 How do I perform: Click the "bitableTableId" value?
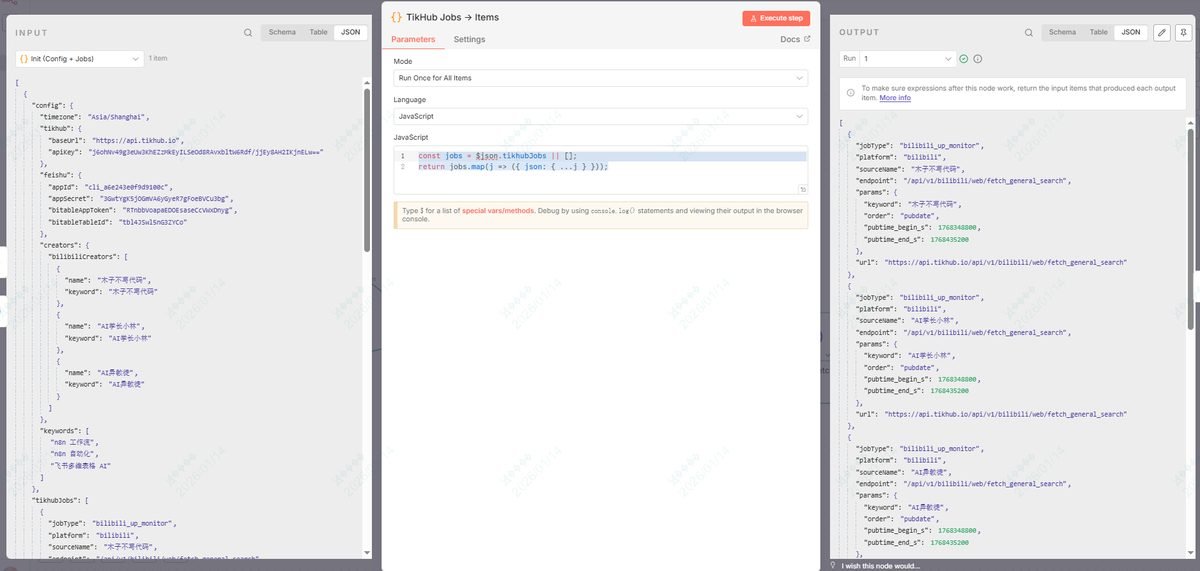click(153, 222)
